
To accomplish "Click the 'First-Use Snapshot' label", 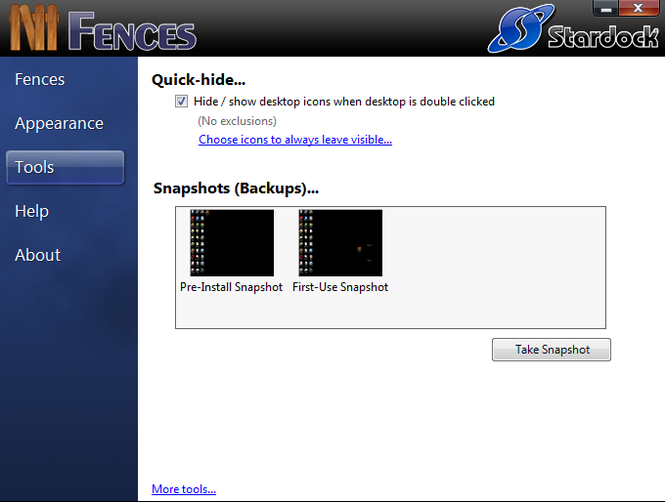I will point(340,287).
